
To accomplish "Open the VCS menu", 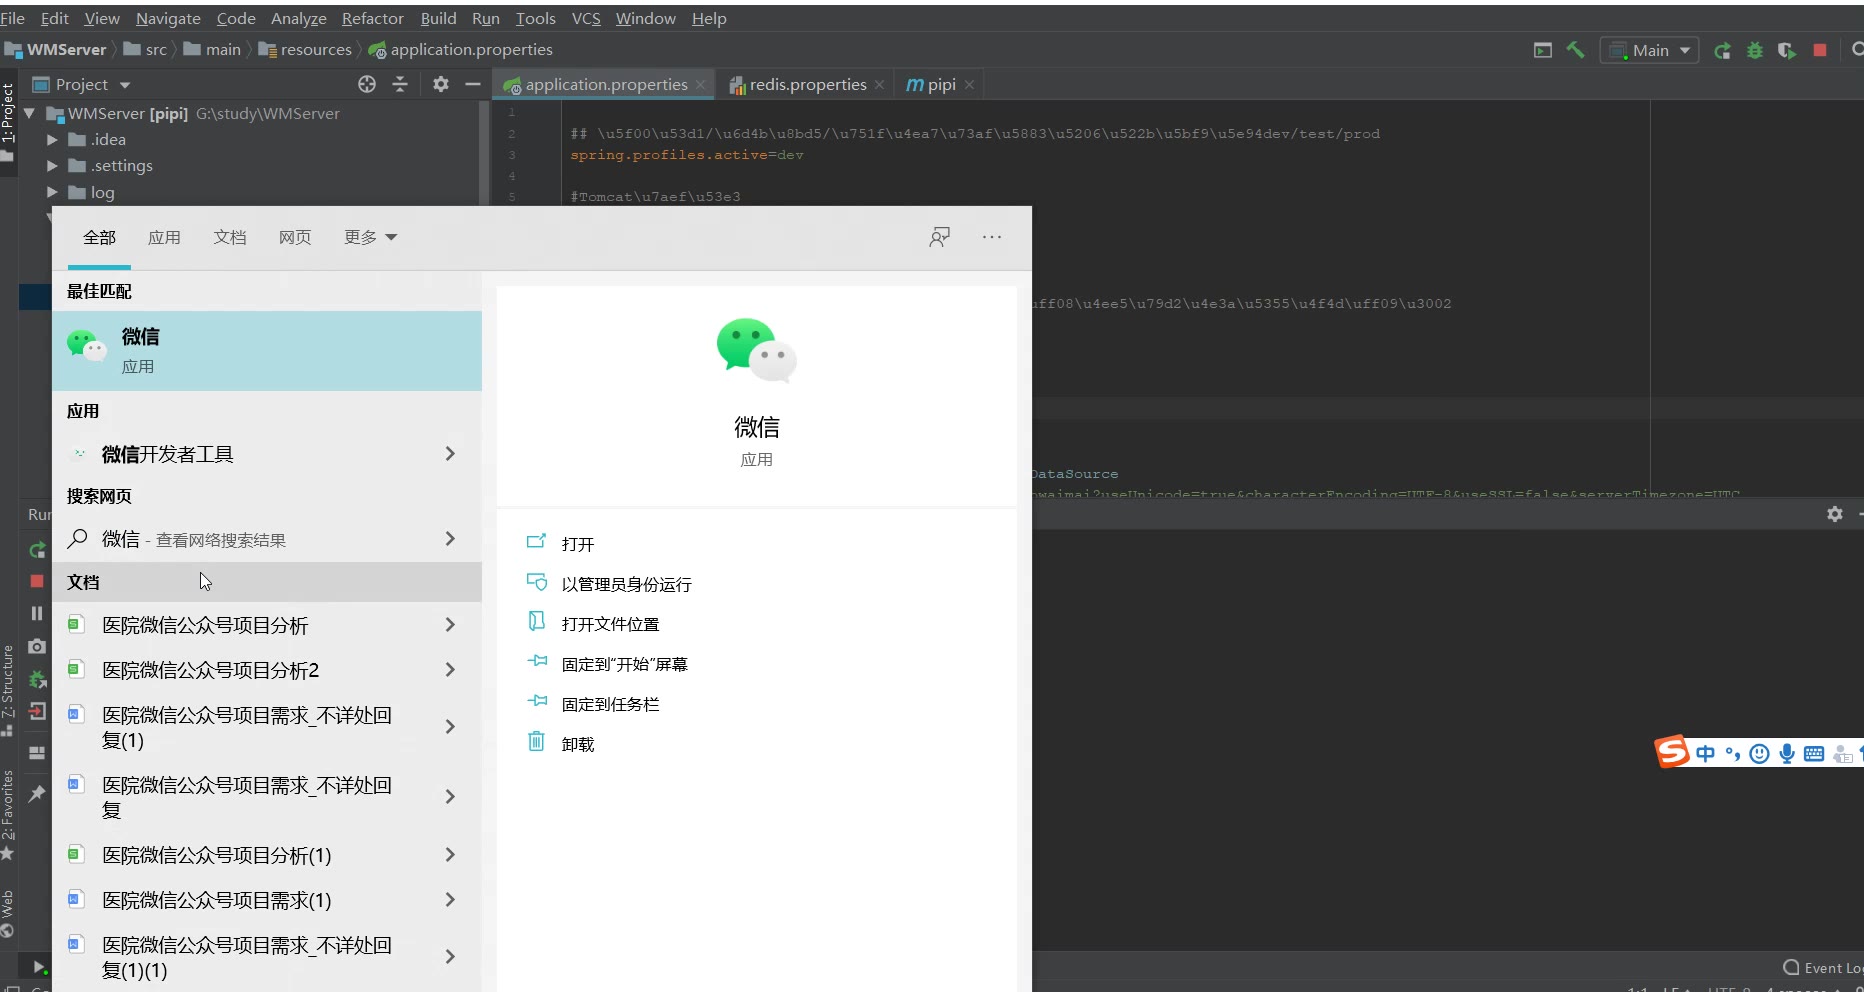I will coord(586,18).
